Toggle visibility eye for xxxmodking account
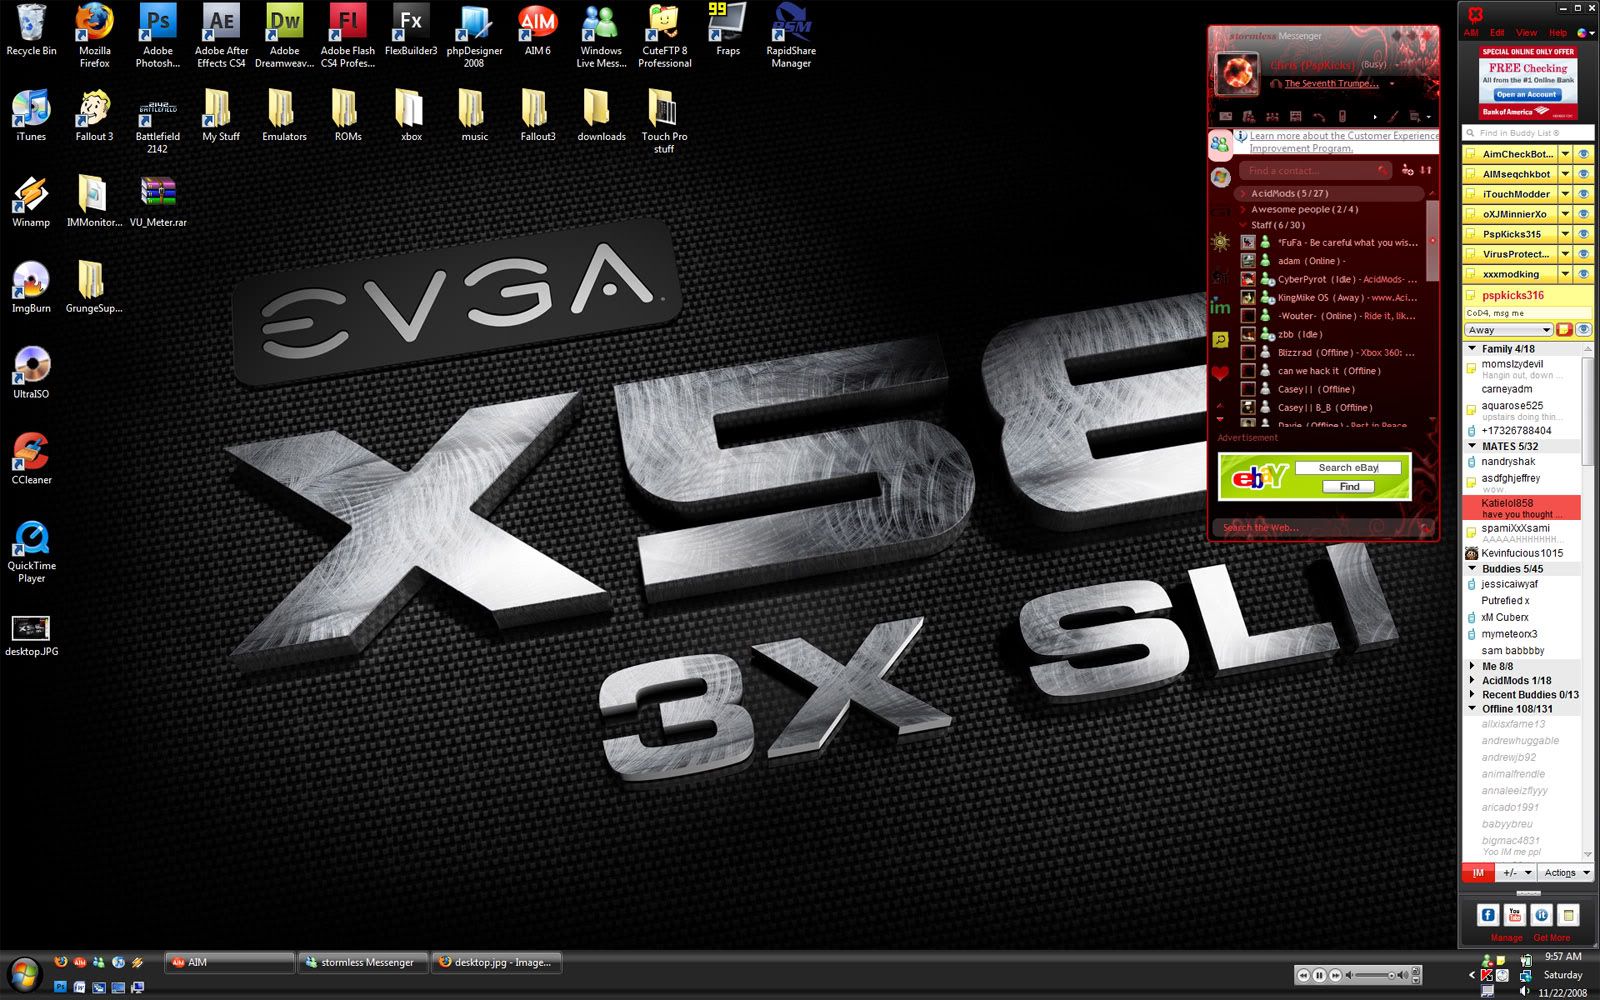 click(x=1583, y=274)
